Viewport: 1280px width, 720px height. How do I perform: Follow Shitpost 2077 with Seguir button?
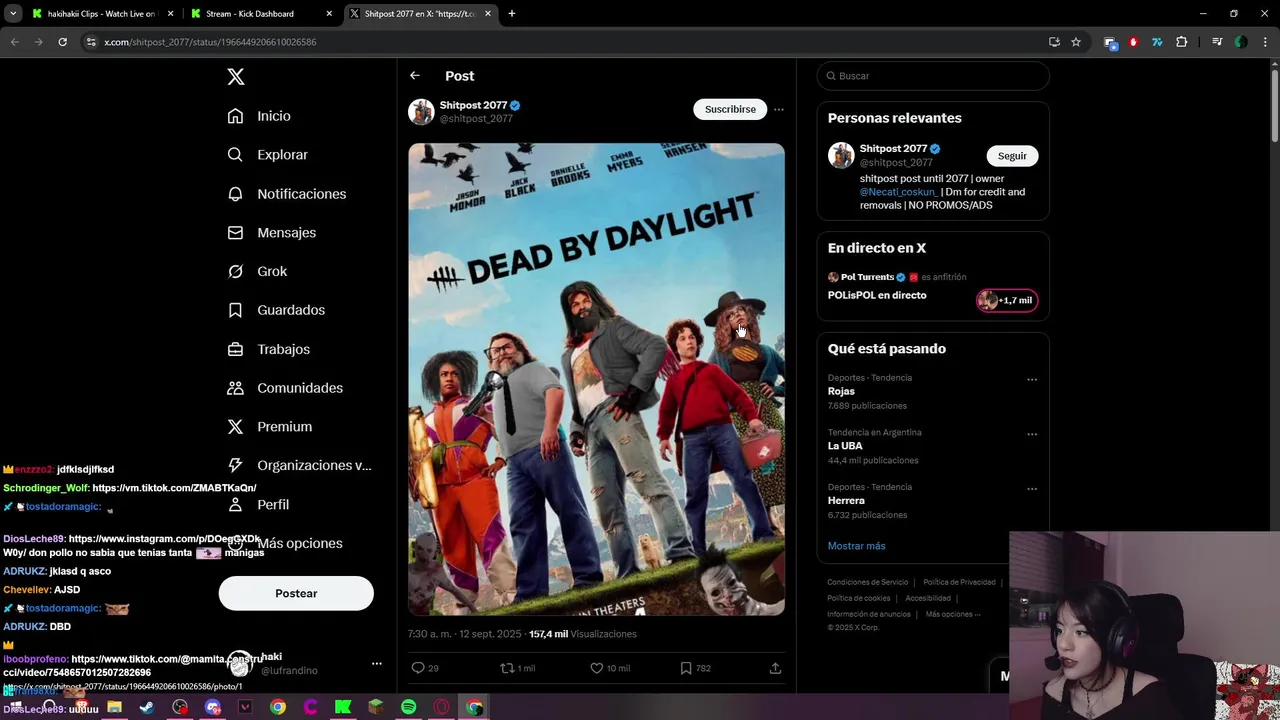(1012, 156)
